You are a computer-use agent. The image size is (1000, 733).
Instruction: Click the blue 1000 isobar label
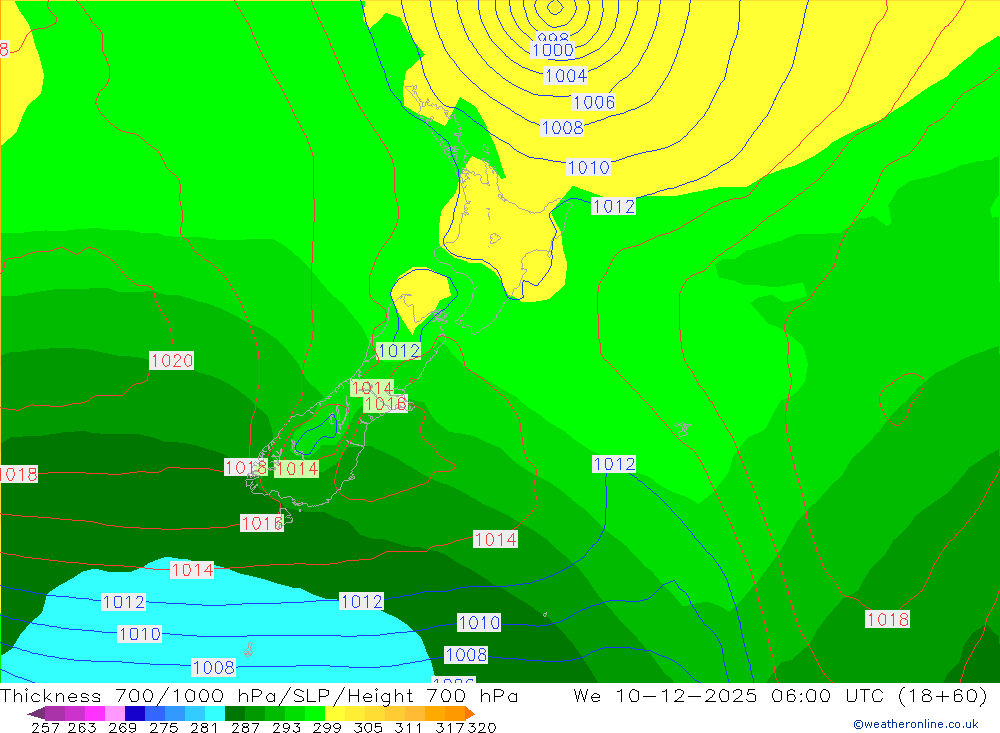[553, 50]
